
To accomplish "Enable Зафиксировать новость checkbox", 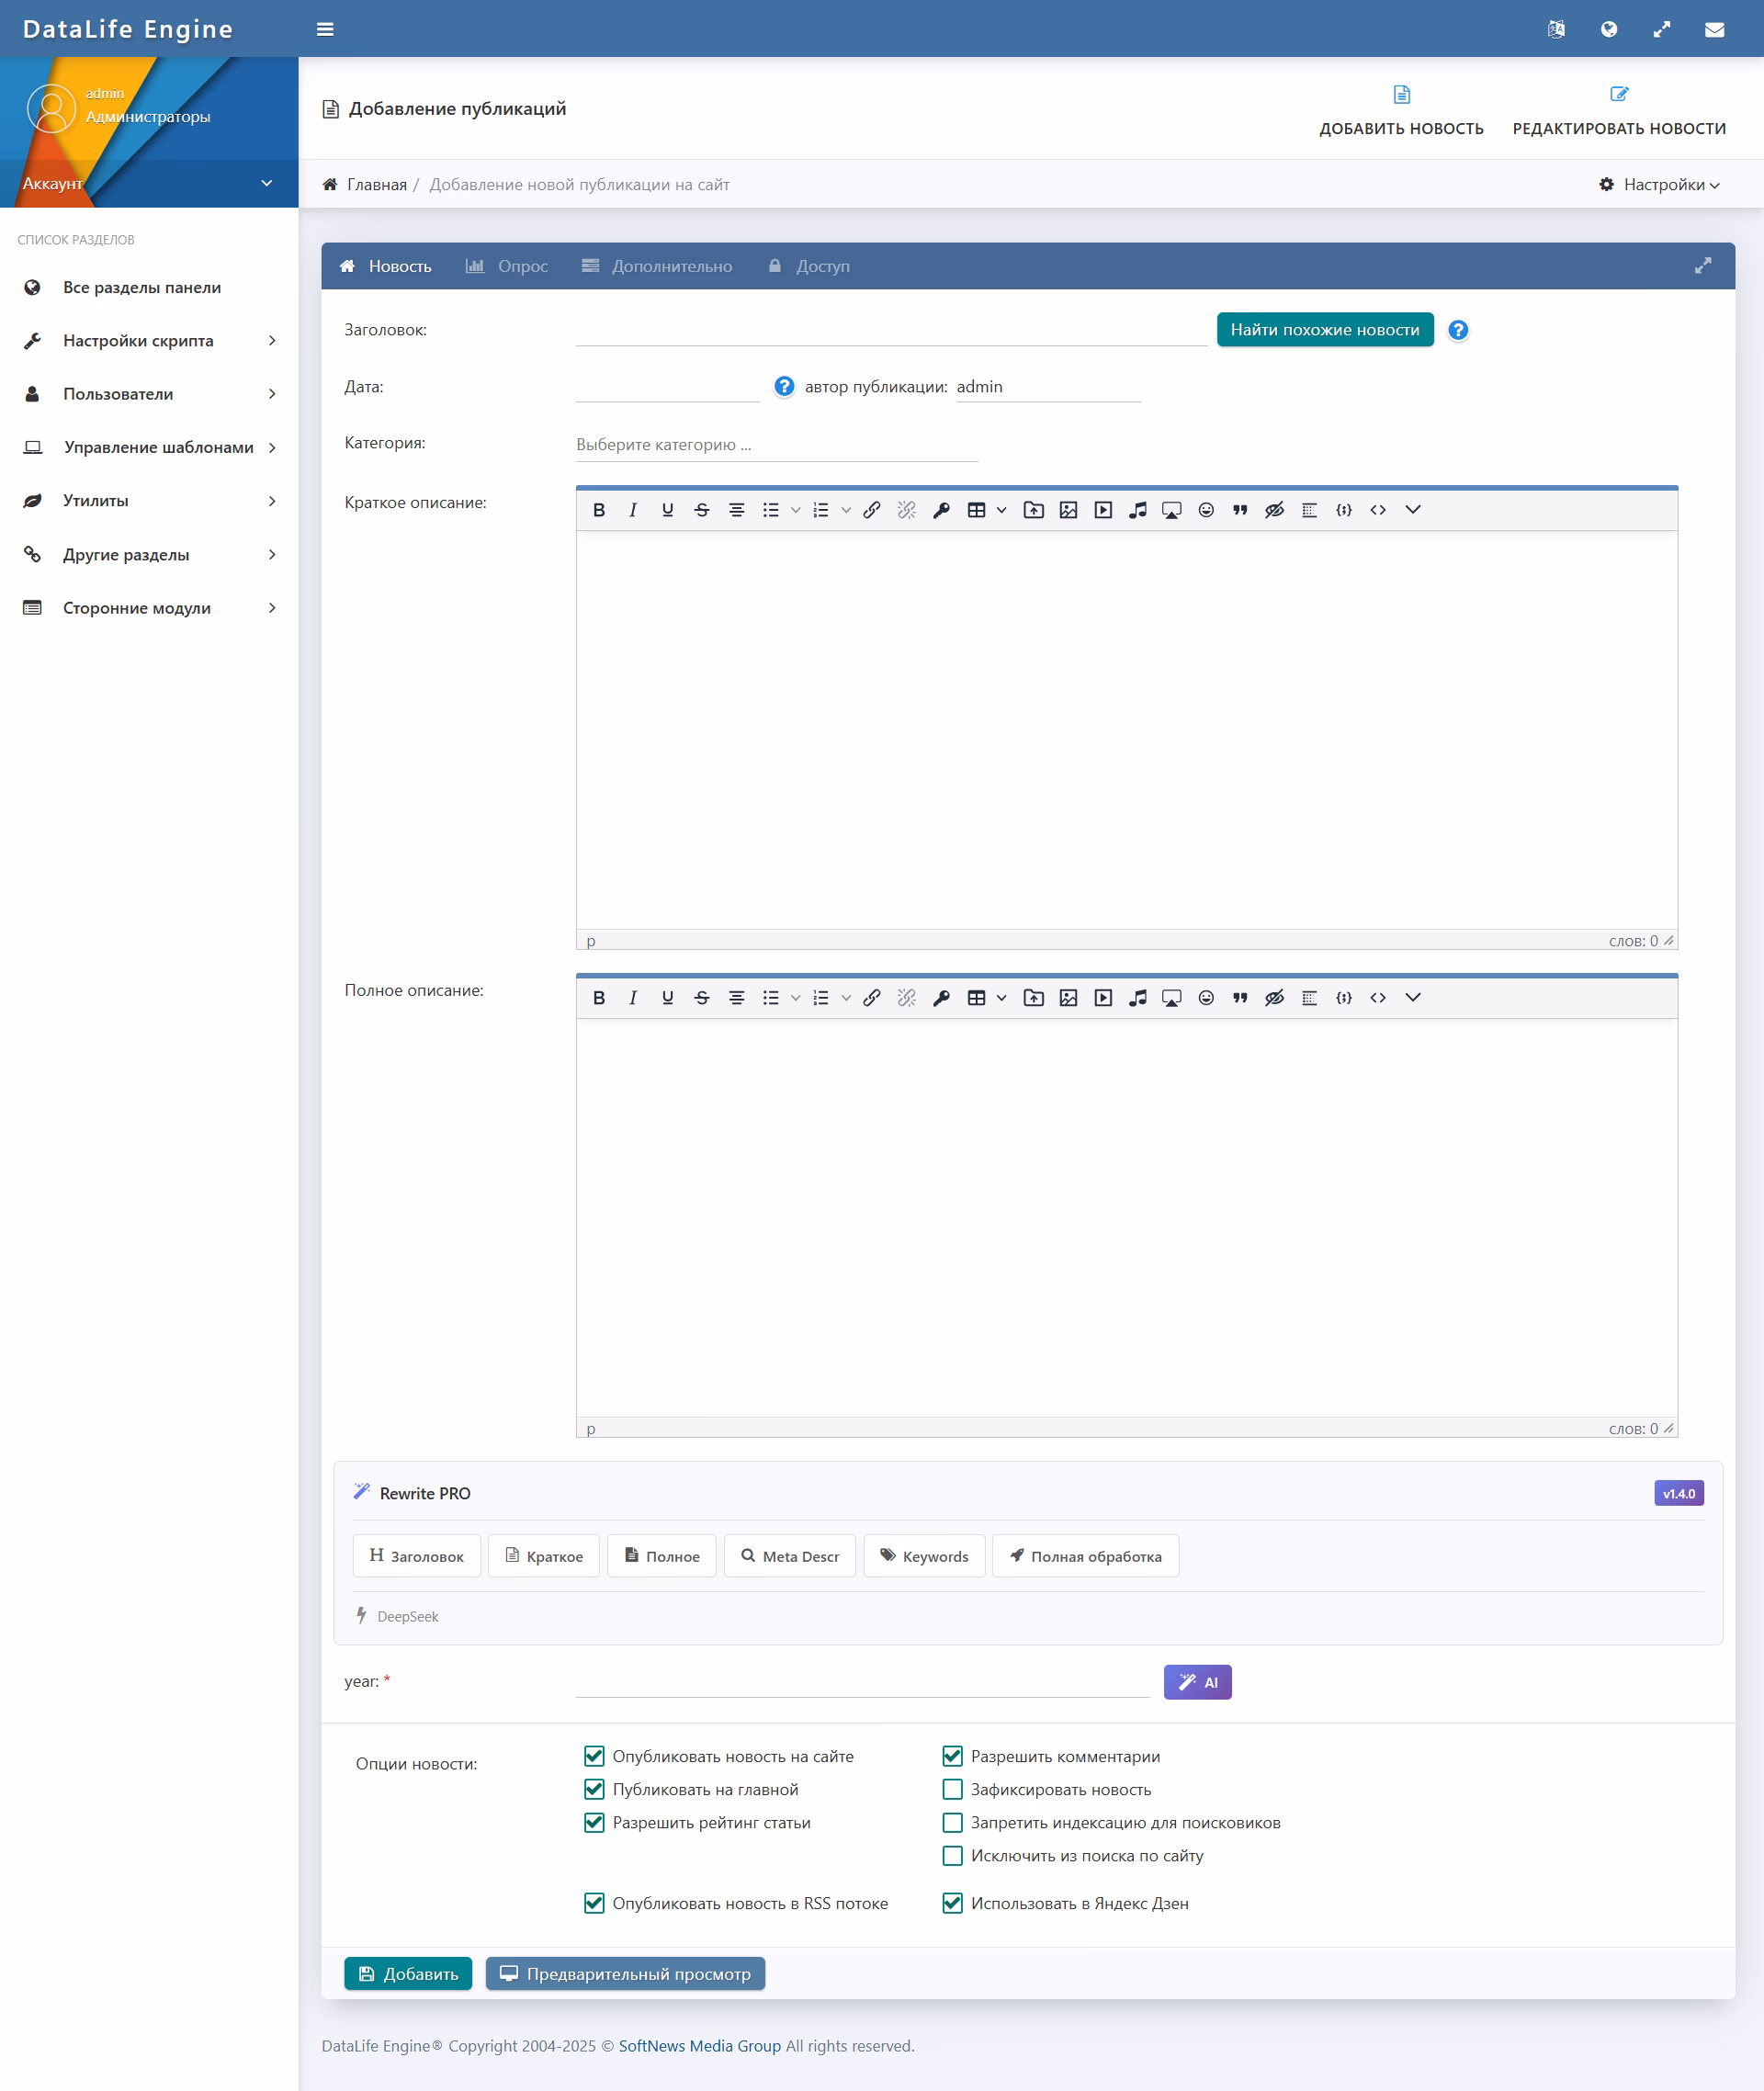I will 952,1789.
